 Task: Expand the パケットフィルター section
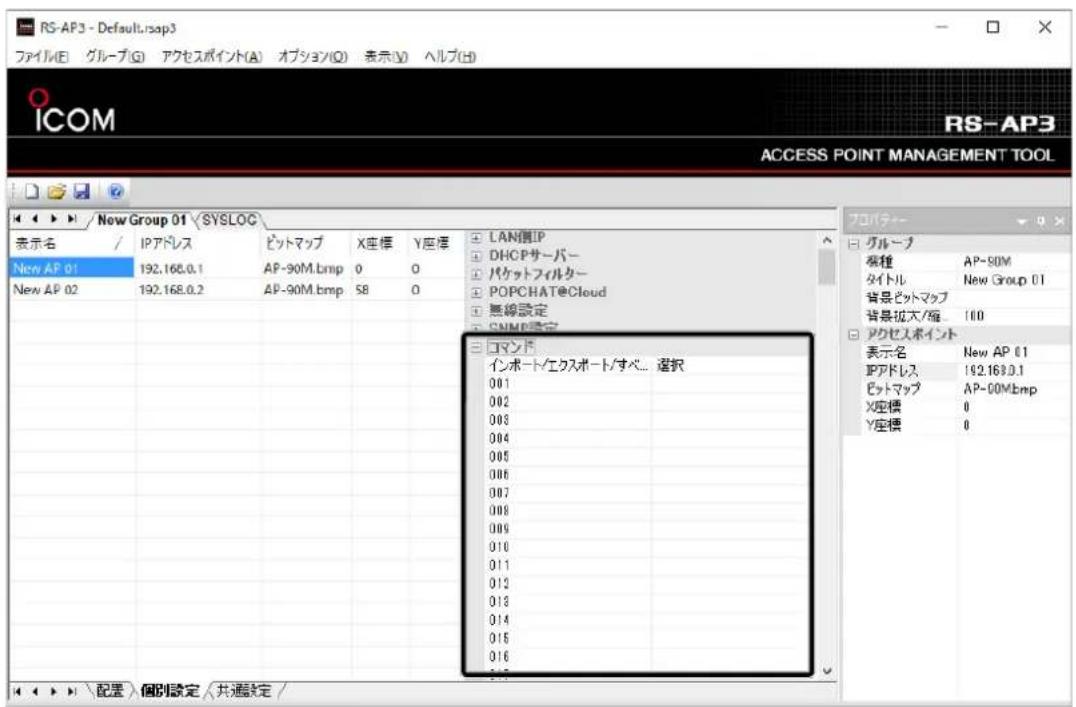click(476, 275)
